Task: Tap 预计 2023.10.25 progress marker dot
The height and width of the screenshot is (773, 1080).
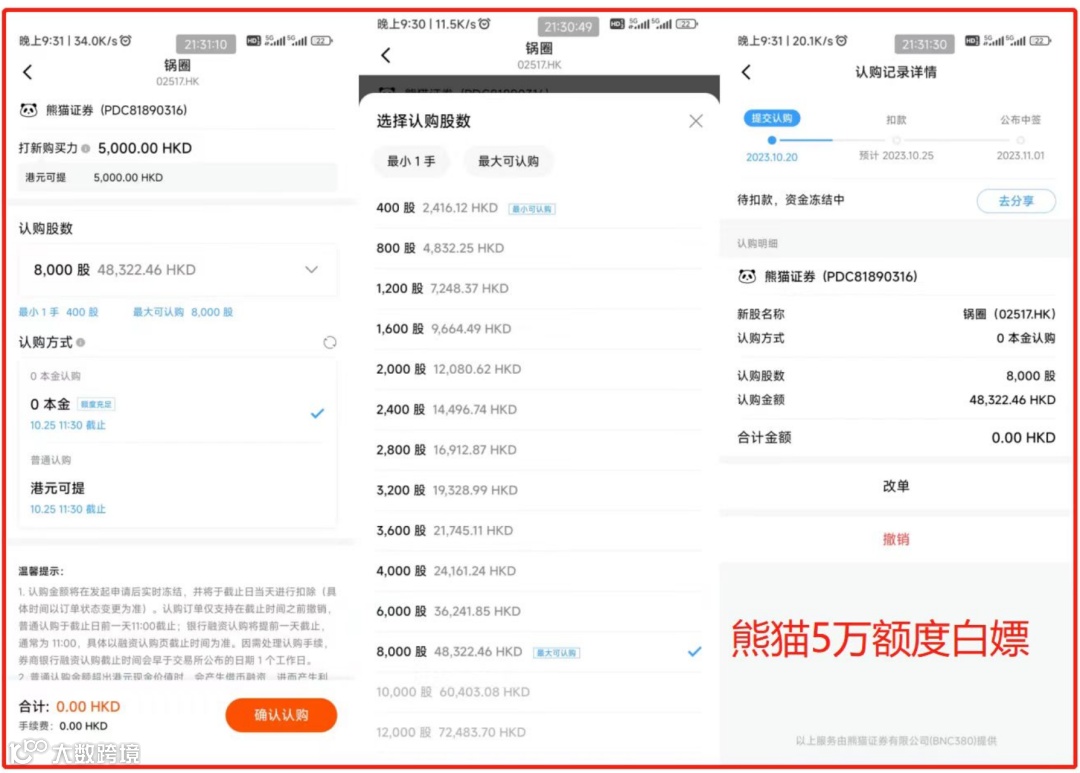Action: [896, 140]
